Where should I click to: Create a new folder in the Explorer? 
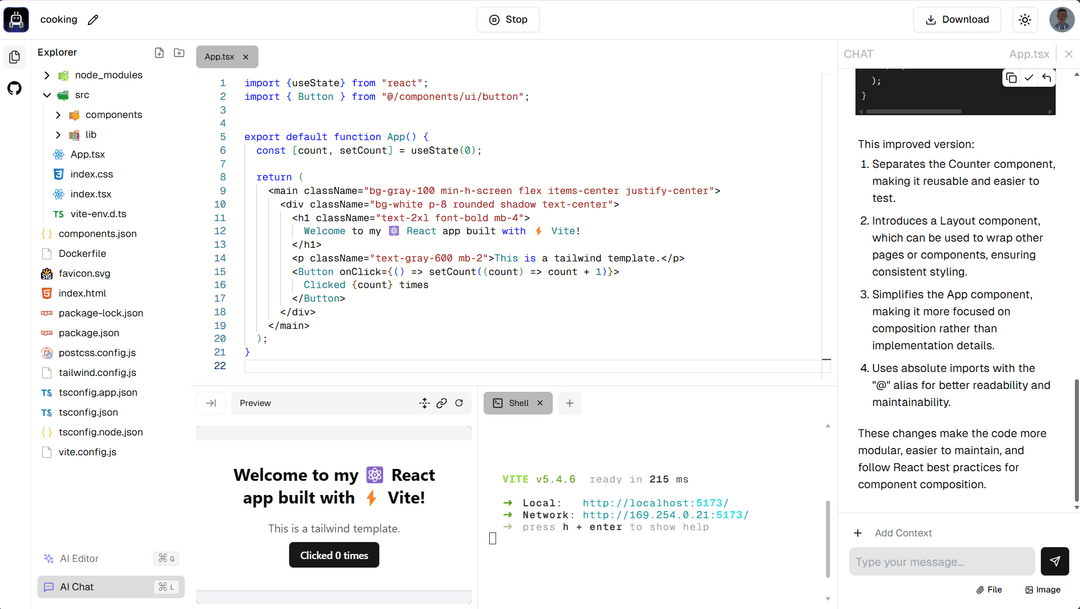click(179, 52)
